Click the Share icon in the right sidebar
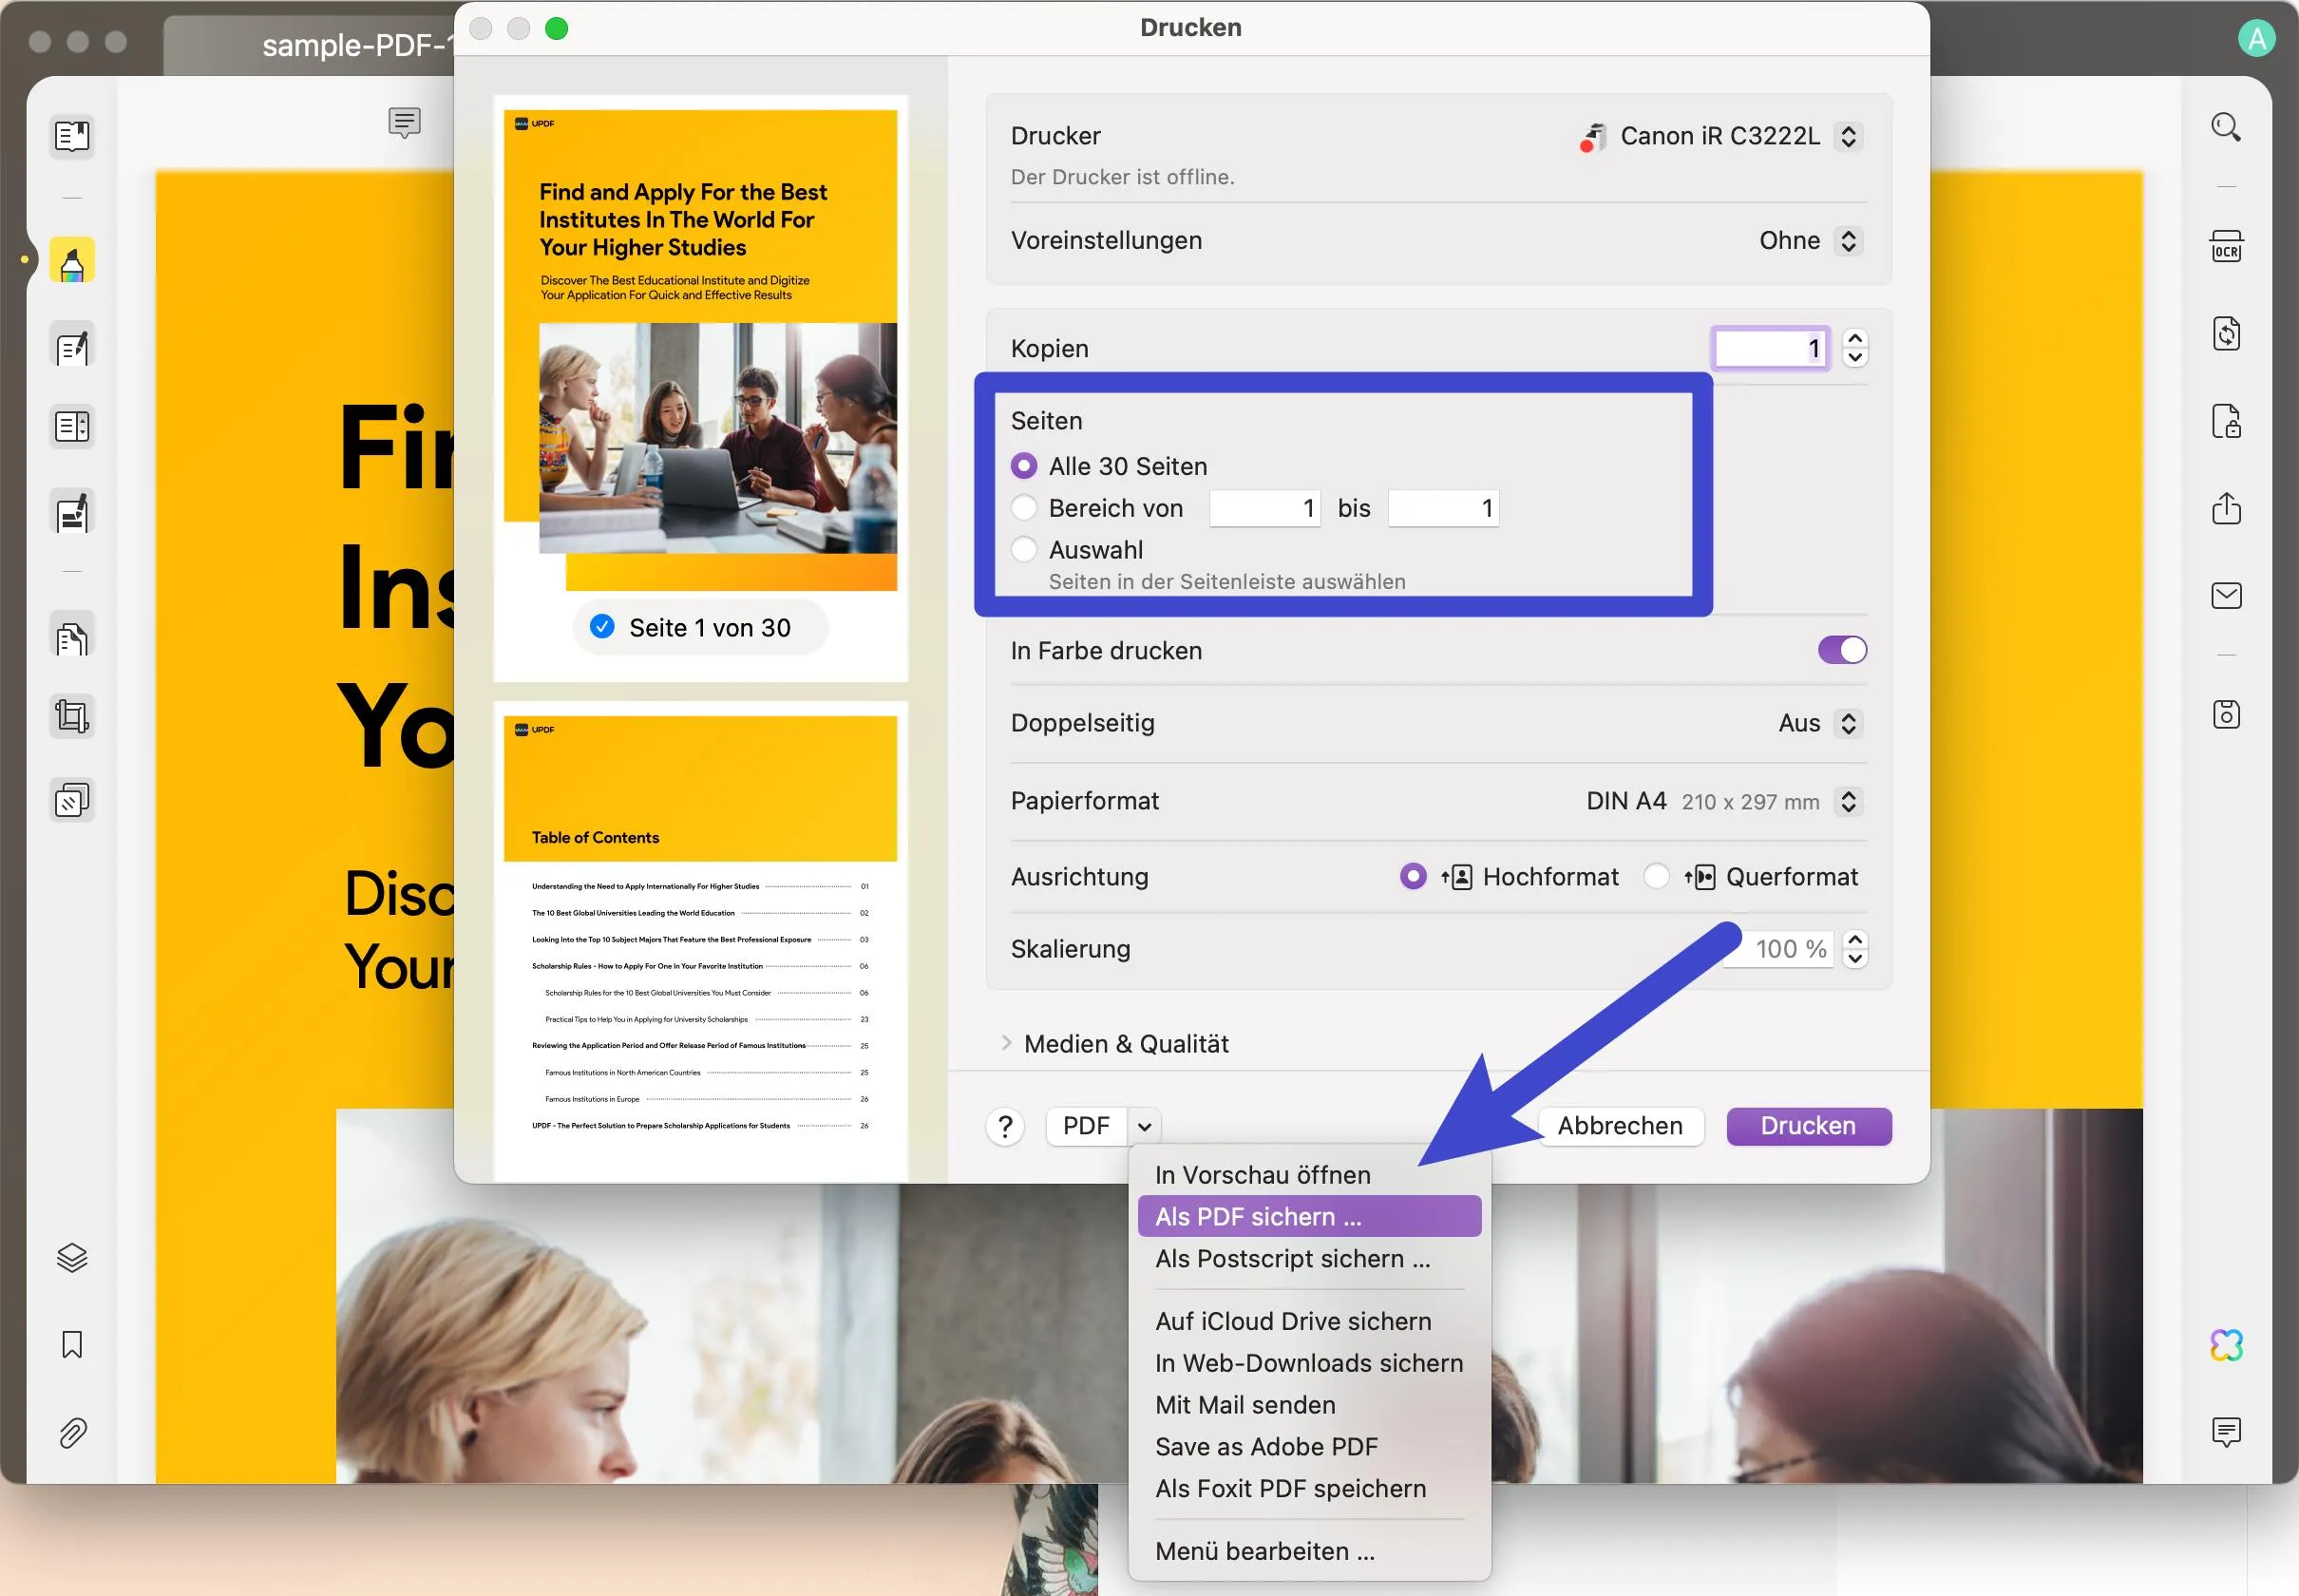Screen dimensions: 2299x1596 (2228, 508)
